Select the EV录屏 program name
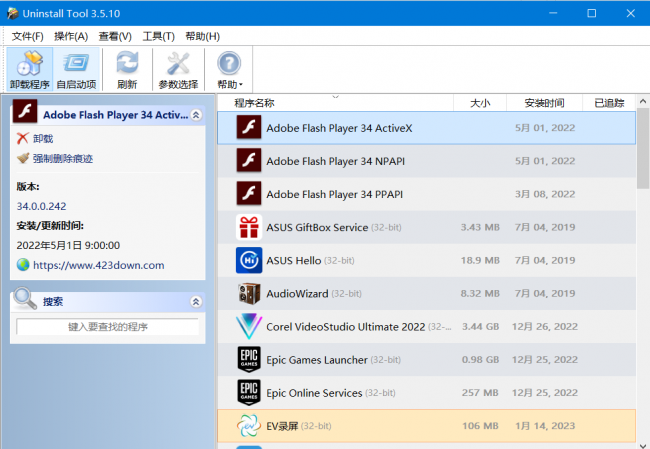This screenshot has height=449, width=650. (x=282, y=426)
